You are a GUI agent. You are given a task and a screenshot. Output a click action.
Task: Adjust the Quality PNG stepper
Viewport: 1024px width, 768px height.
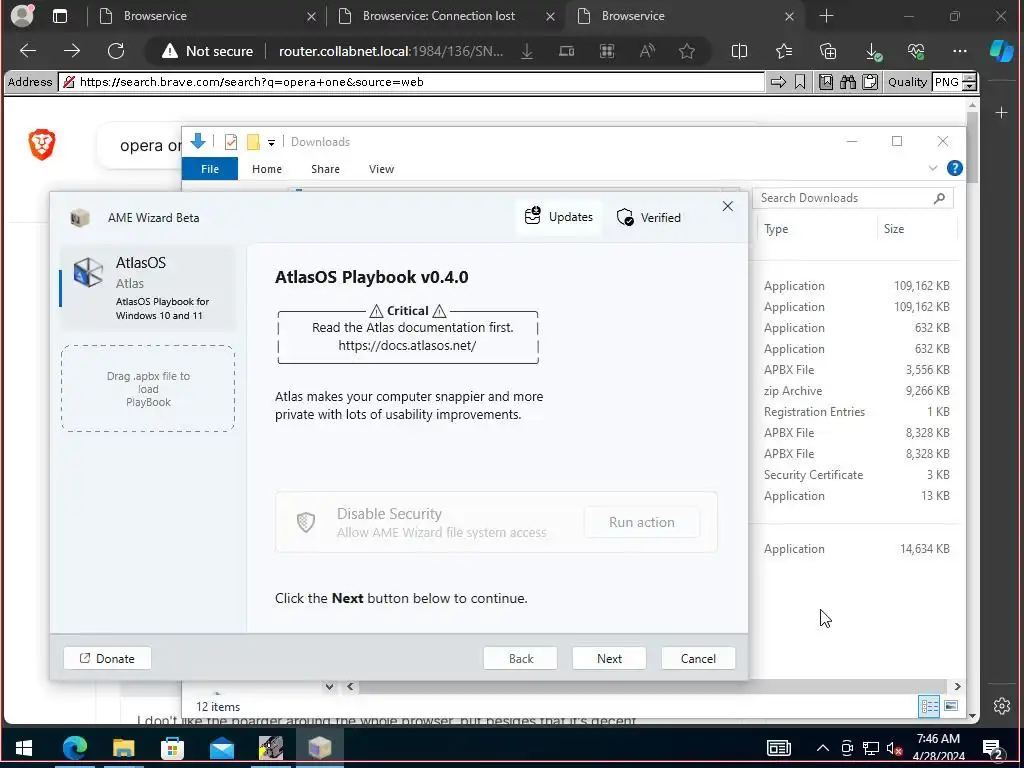(x=970, y=82)
